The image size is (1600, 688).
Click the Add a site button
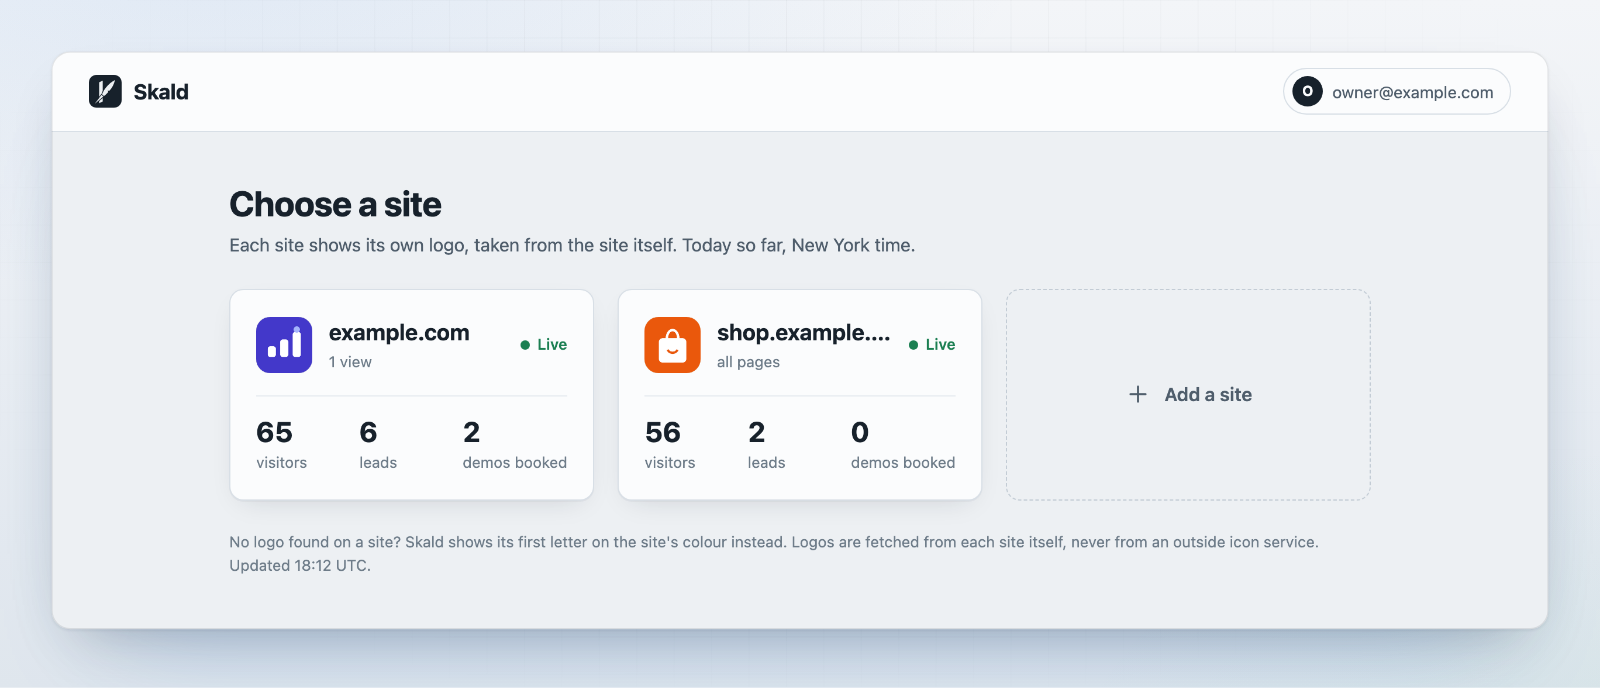pos(1188,395)
